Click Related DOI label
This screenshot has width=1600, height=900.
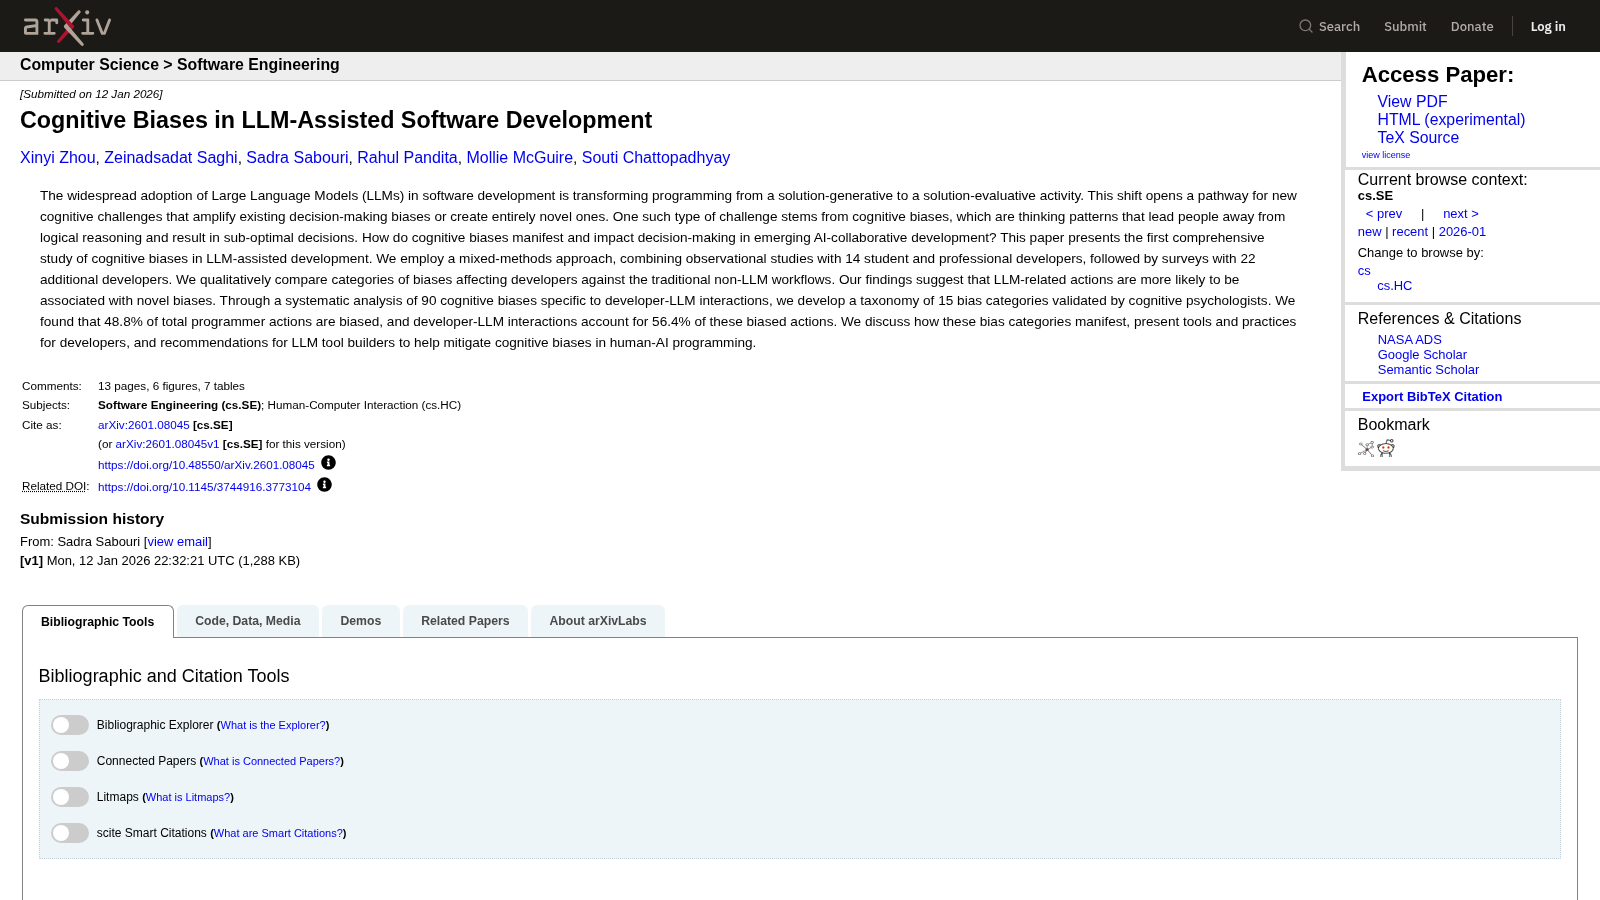(x=54, y=487)
